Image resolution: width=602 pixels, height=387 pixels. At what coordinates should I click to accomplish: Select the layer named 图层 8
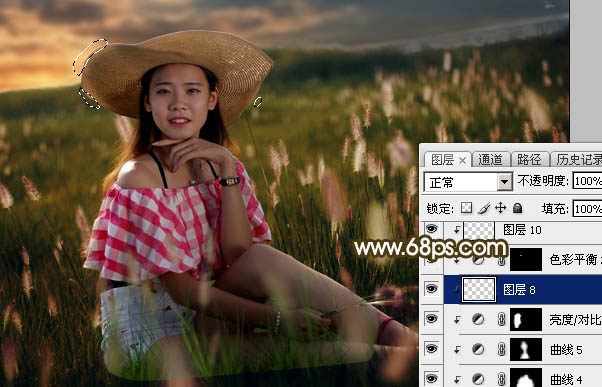click(519, 289)
